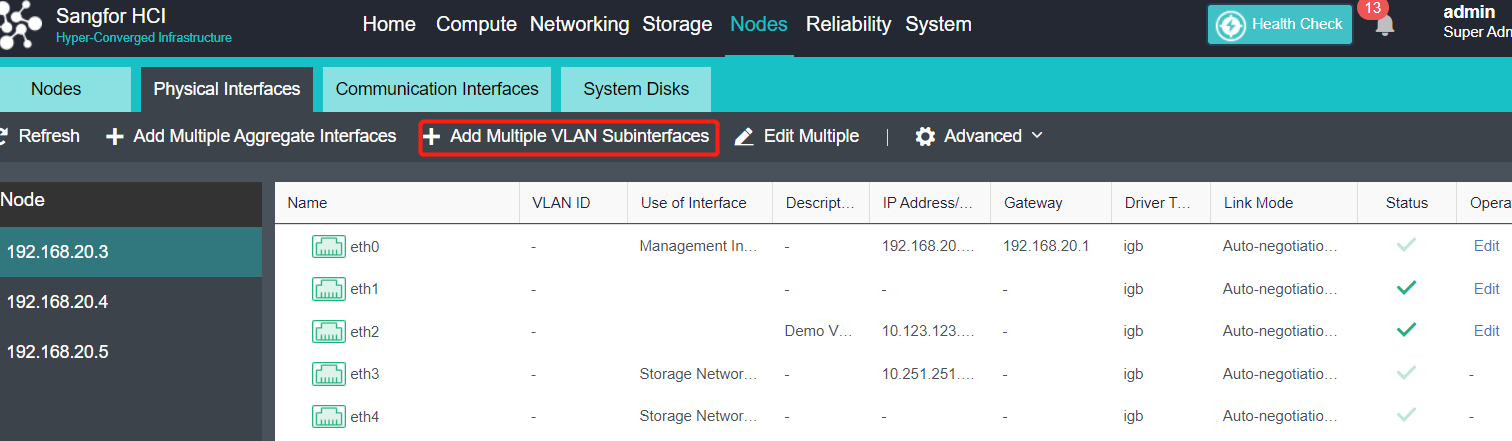Switch to the Communication Interfaces tab
The image size is (1512, 441).
(x=437, y=89)
